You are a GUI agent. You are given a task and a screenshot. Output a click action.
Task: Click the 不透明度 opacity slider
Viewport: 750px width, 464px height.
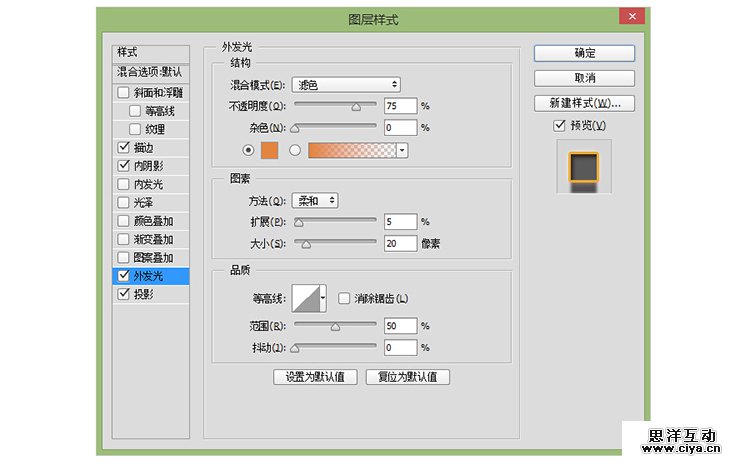point(334,105)
